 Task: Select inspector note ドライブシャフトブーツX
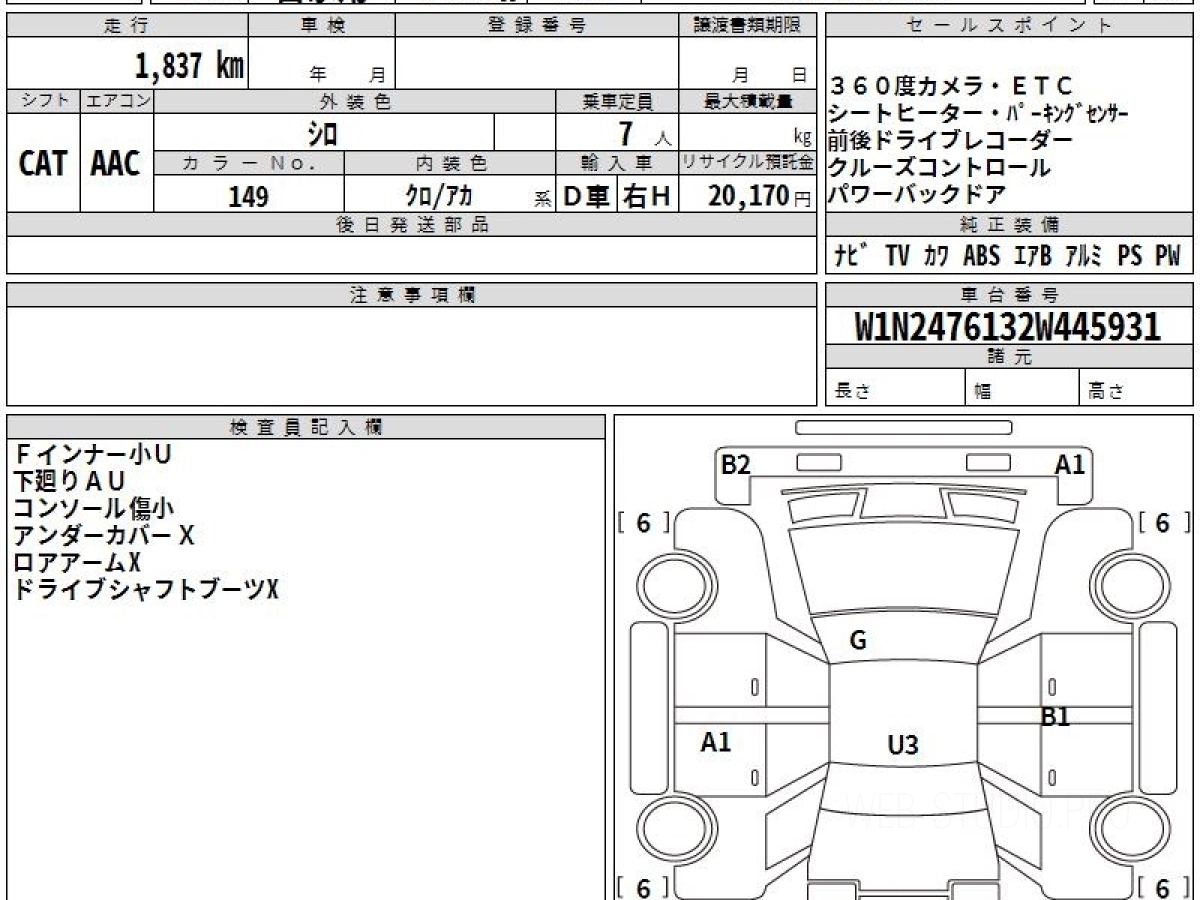(145, 589)
